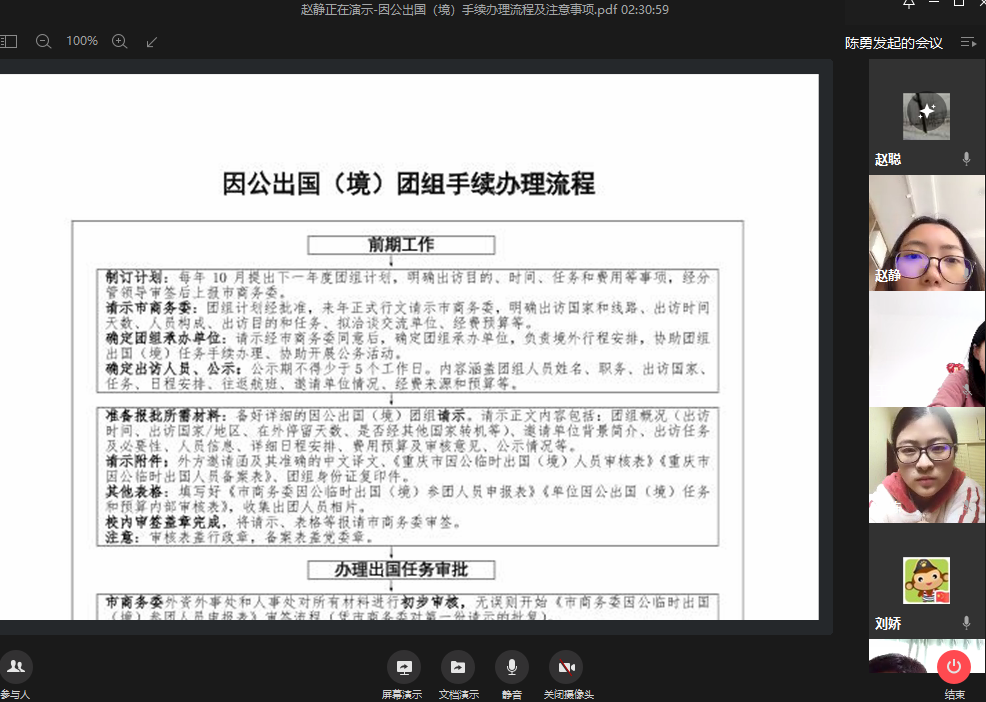Image resolution: width=986 pixels, height=702 pixels.
Task: Select 赵聪's avatar thumbnail
Action: click(926, 116)
